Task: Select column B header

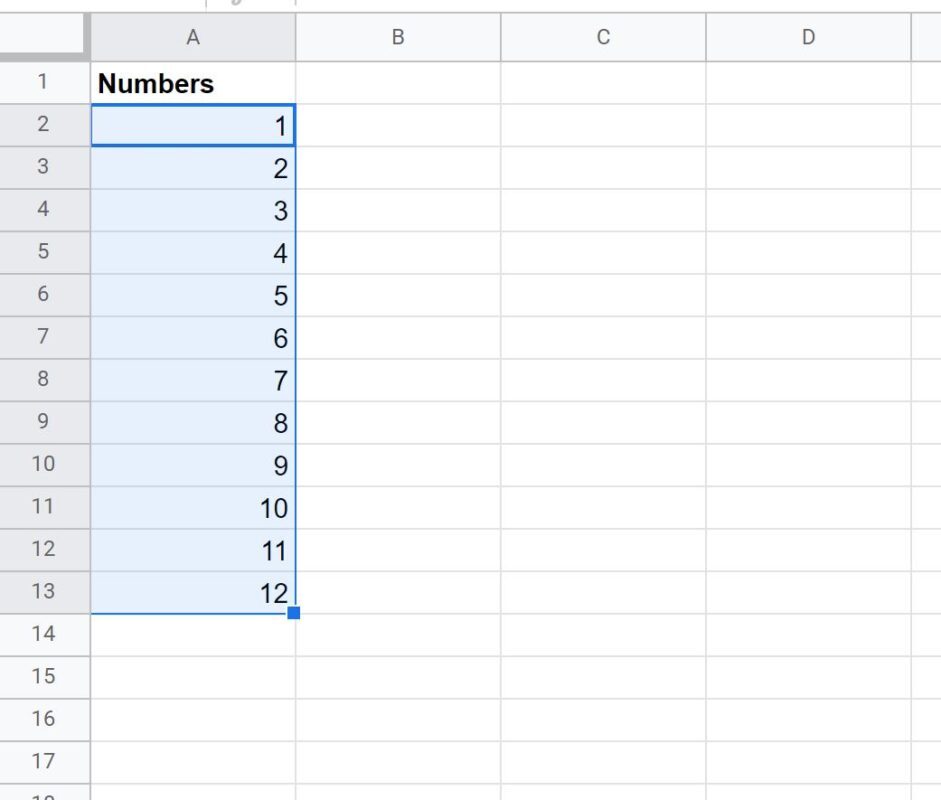Action: [x=398, y=37]
